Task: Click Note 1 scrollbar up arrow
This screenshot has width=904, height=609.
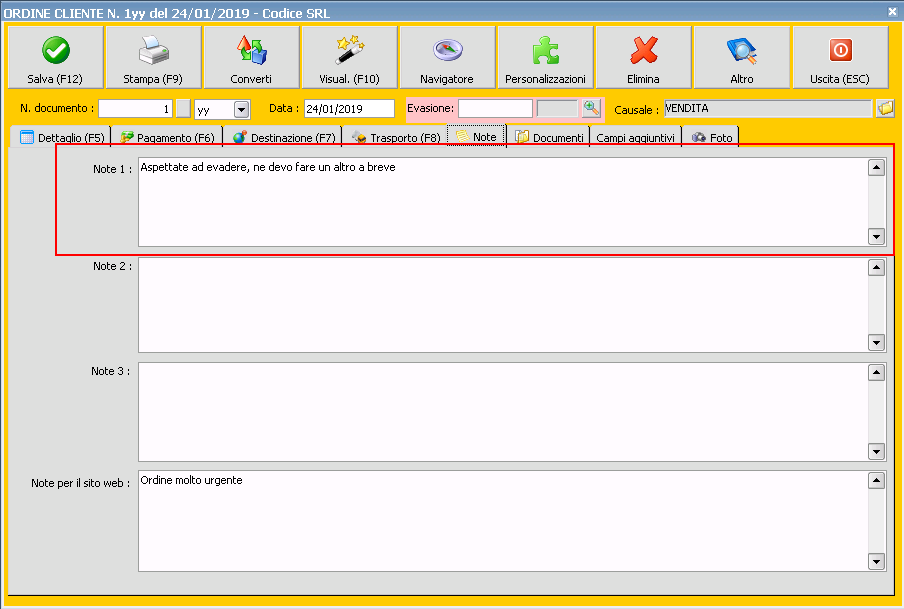Action: (876, 167)
